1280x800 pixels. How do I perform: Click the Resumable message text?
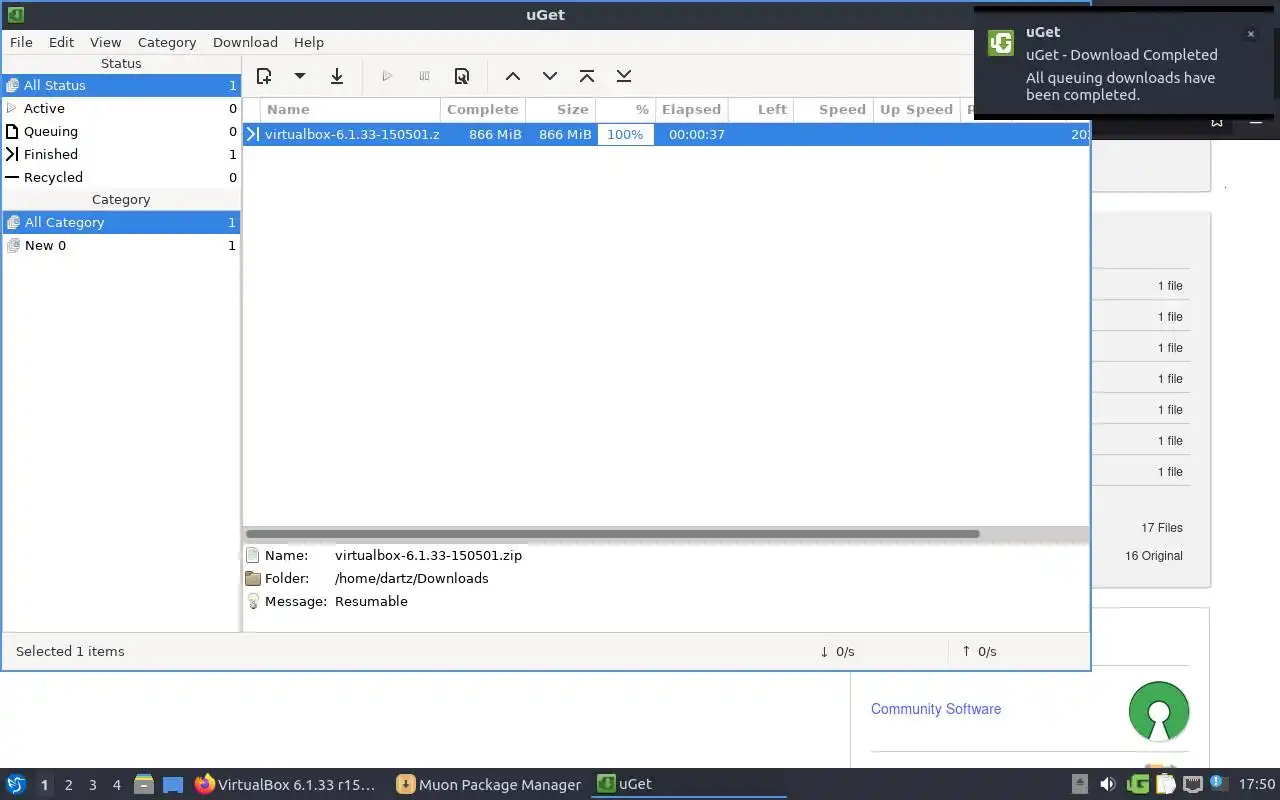coord(371,601)
